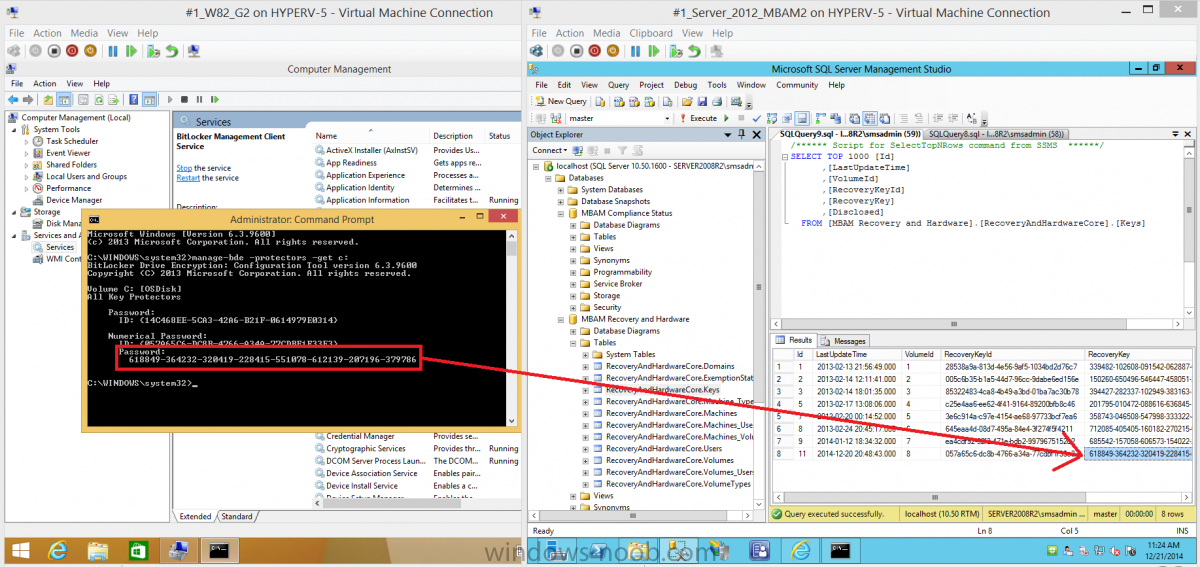Click Pause icon in left VM connection toolbar
Screen dimensions: 1200x567
112,50
